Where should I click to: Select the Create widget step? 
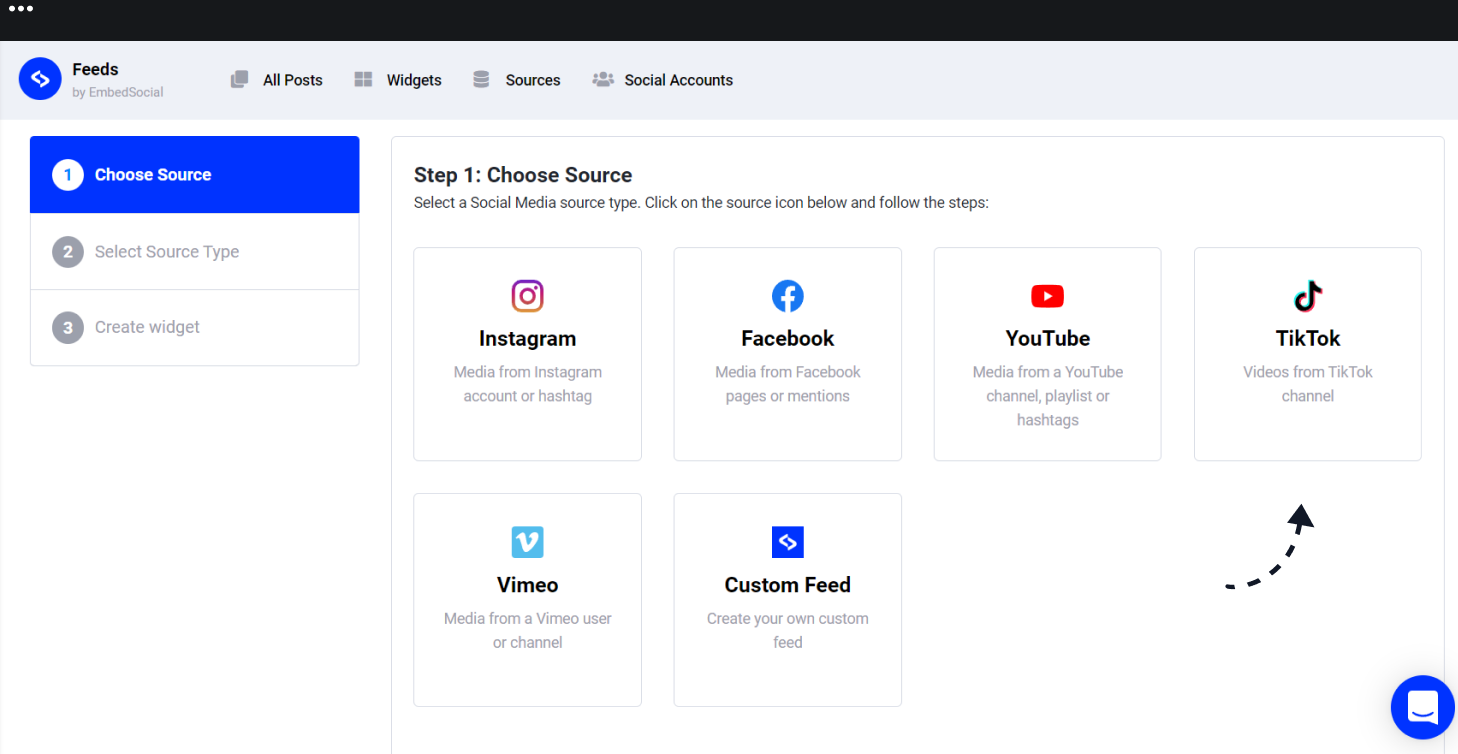tap(195, 327)
